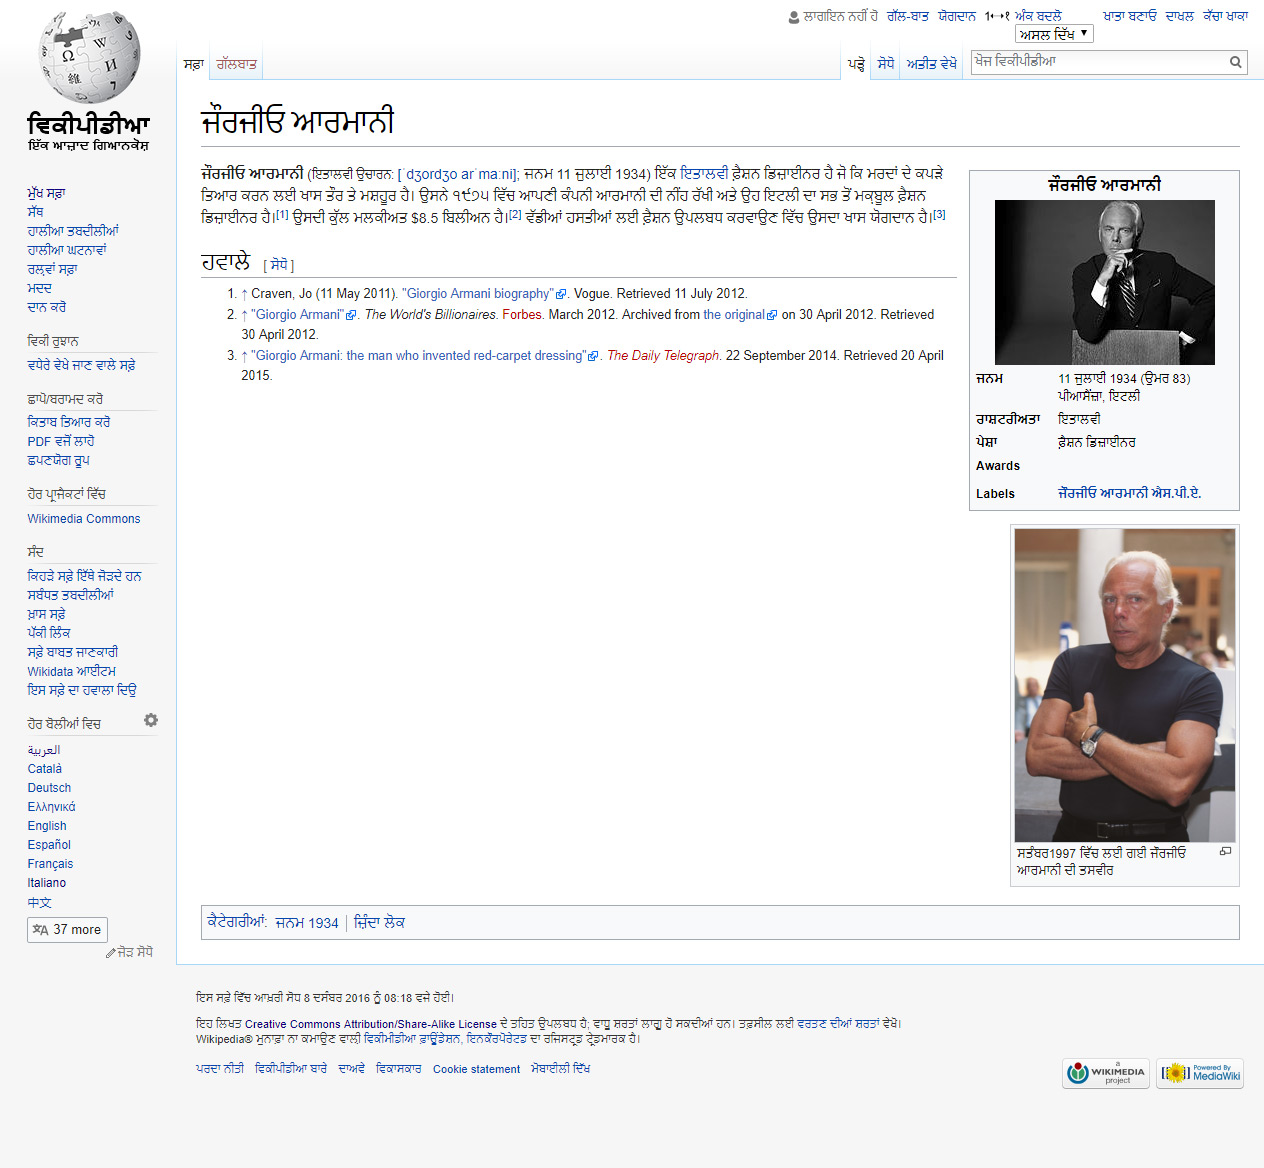Open the living people category

tap(379, 923)
